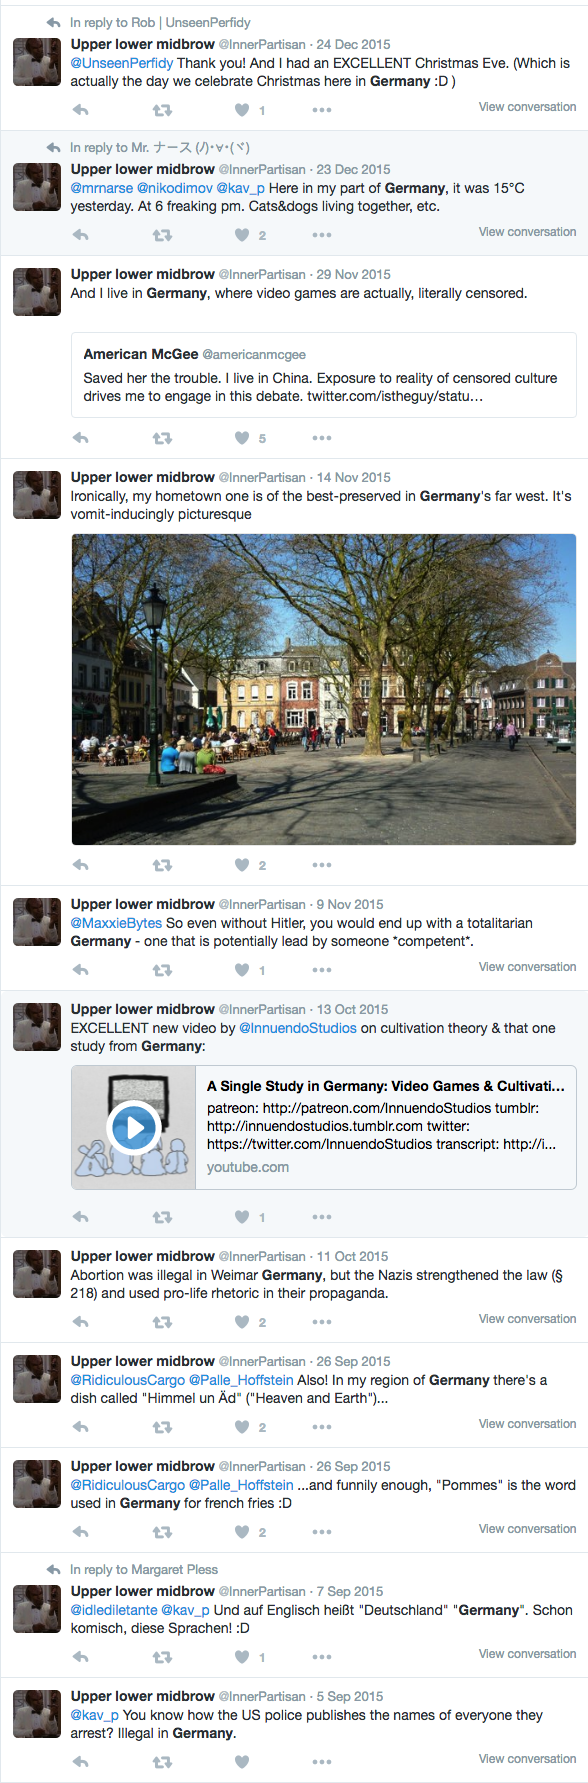Retweet the Weimar Germany abortion tweet
The height and width of the screenshot is (1783, 588).
162,1322
